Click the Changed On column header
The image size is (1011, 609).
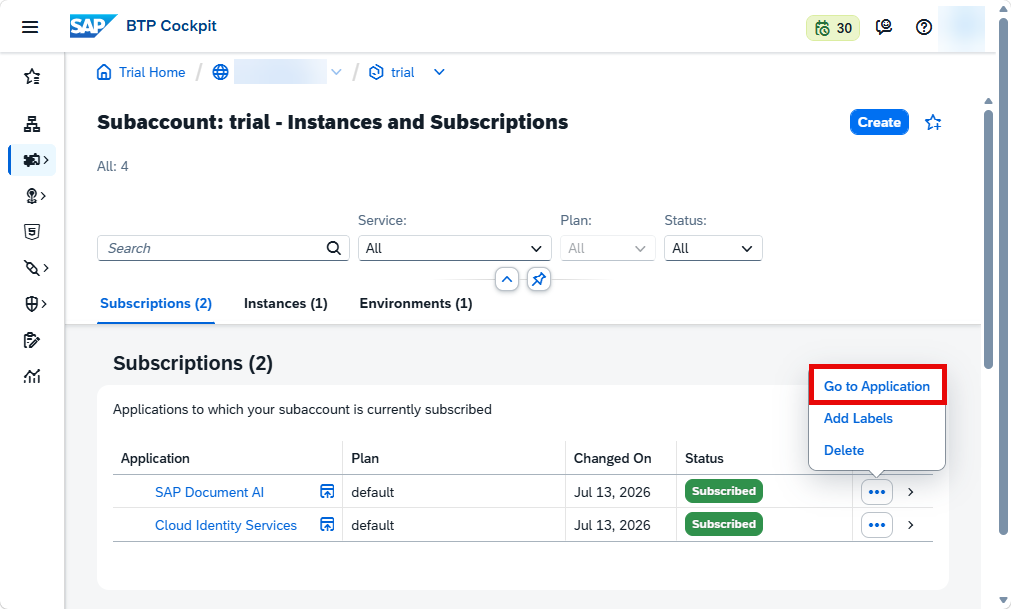point(613,458)
